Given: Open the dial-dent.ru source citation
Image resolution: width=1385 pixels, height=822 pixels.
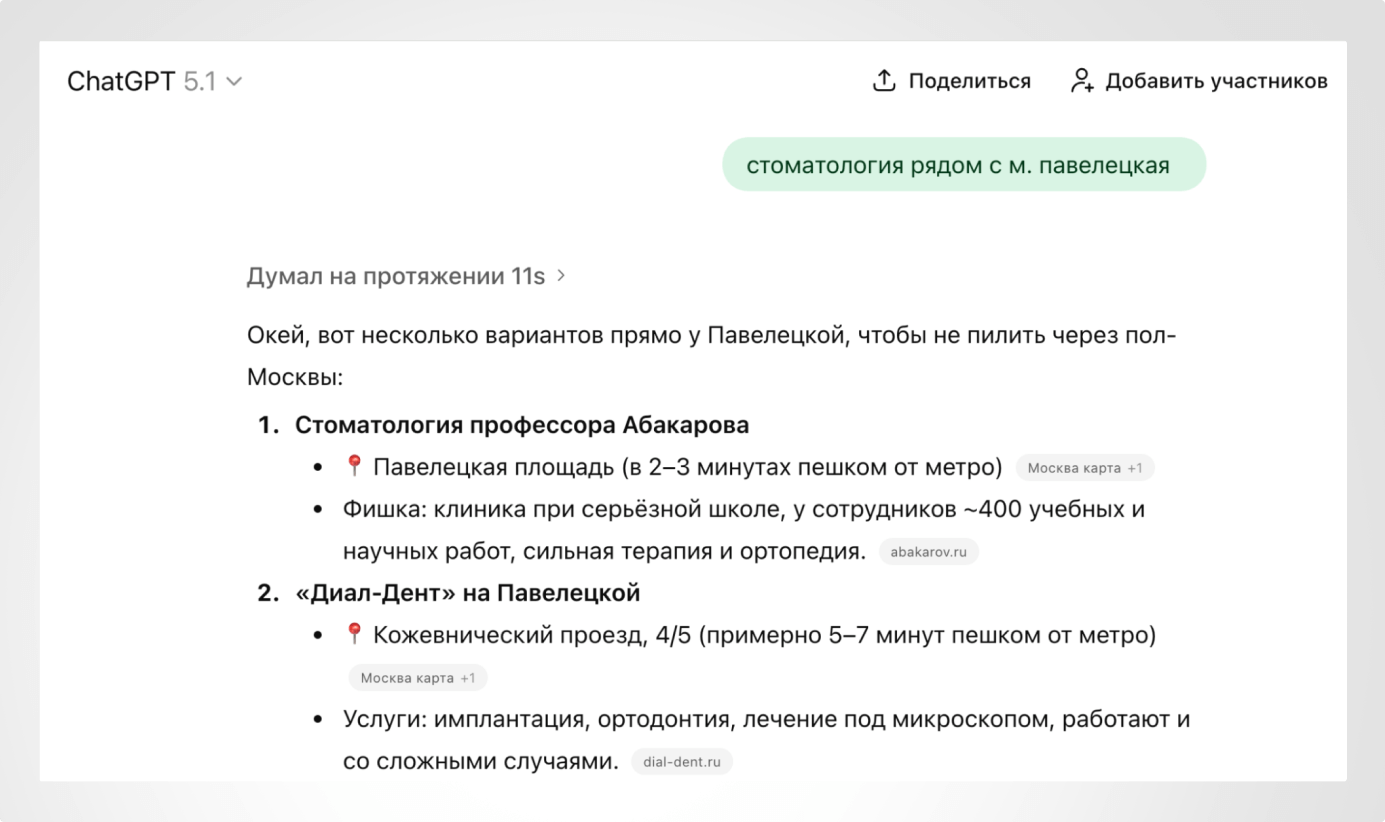Looking at the screenshot, I should pyautogui.click(x=682, y=761).
